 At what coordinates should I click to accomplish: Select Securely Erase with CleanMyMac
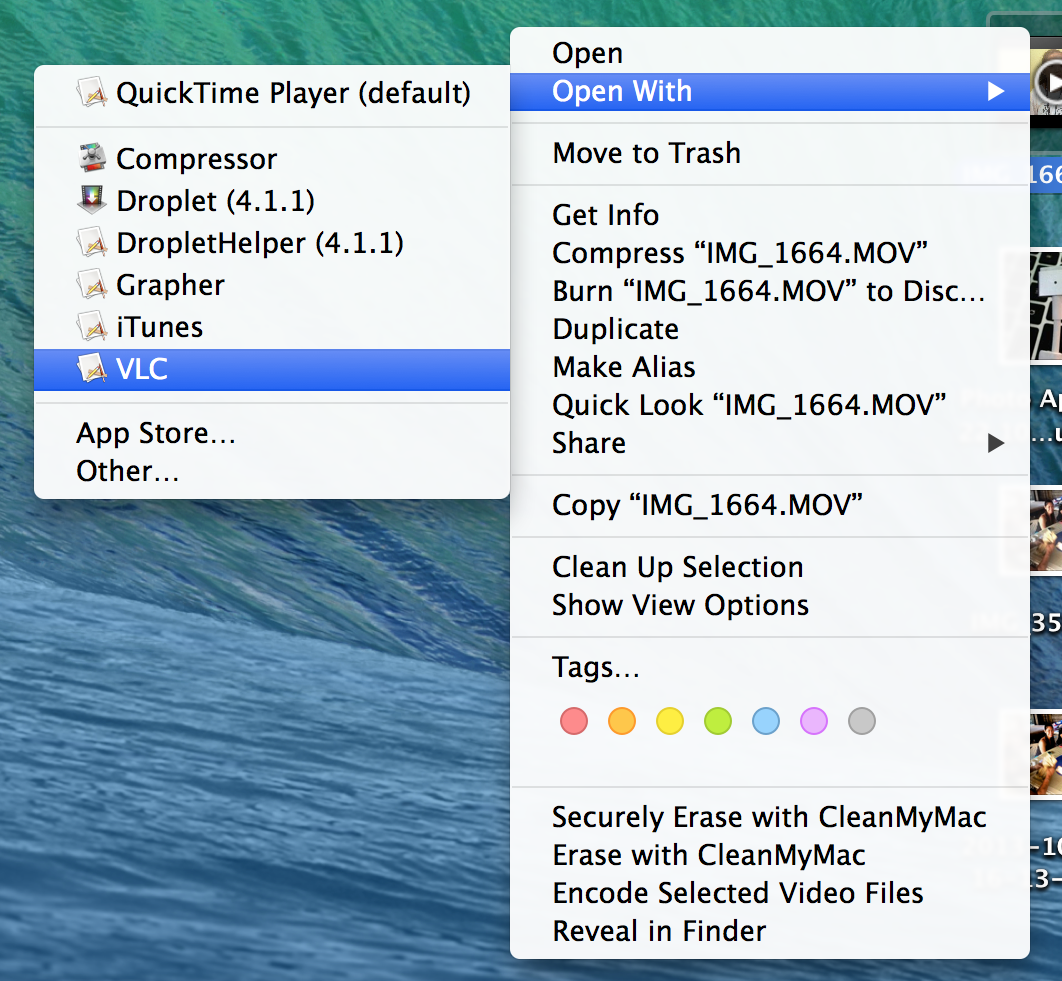[769, 817]
